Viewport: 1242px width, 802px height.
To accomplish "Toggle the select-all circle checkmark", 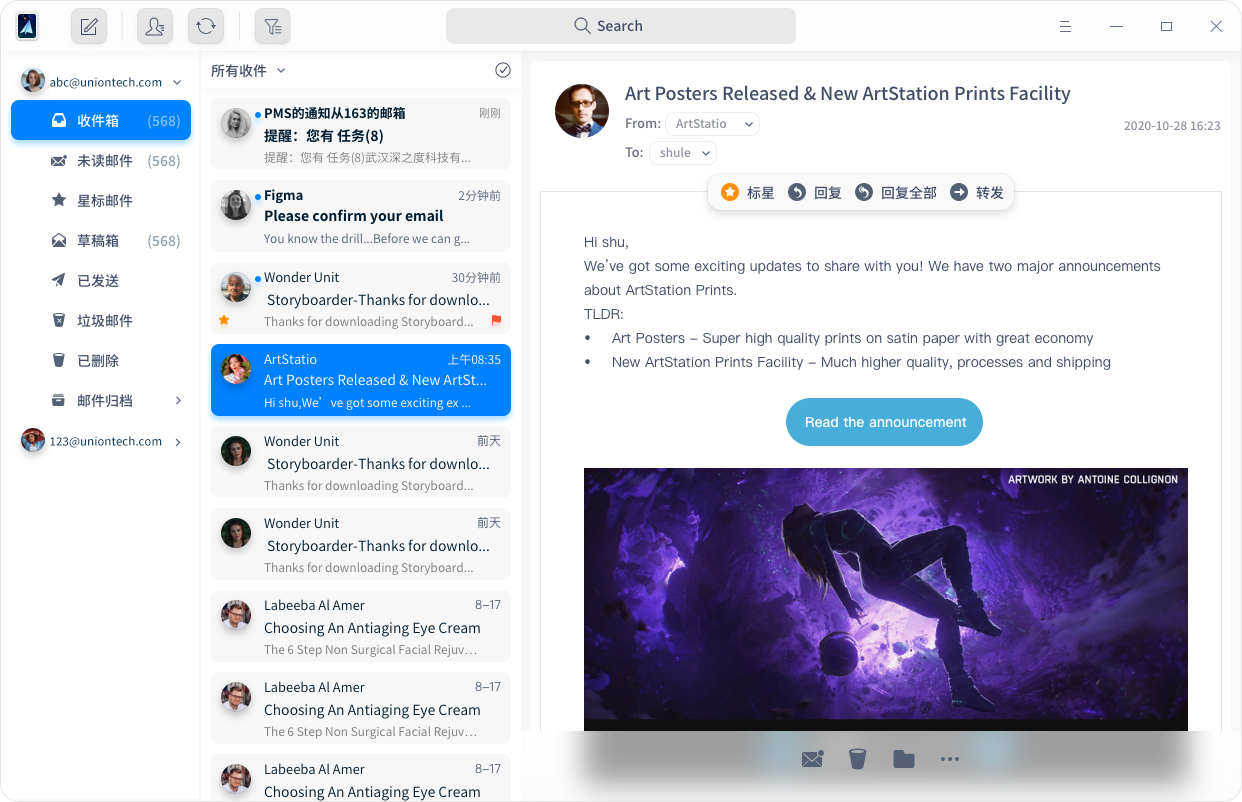I will coord(503,70).
